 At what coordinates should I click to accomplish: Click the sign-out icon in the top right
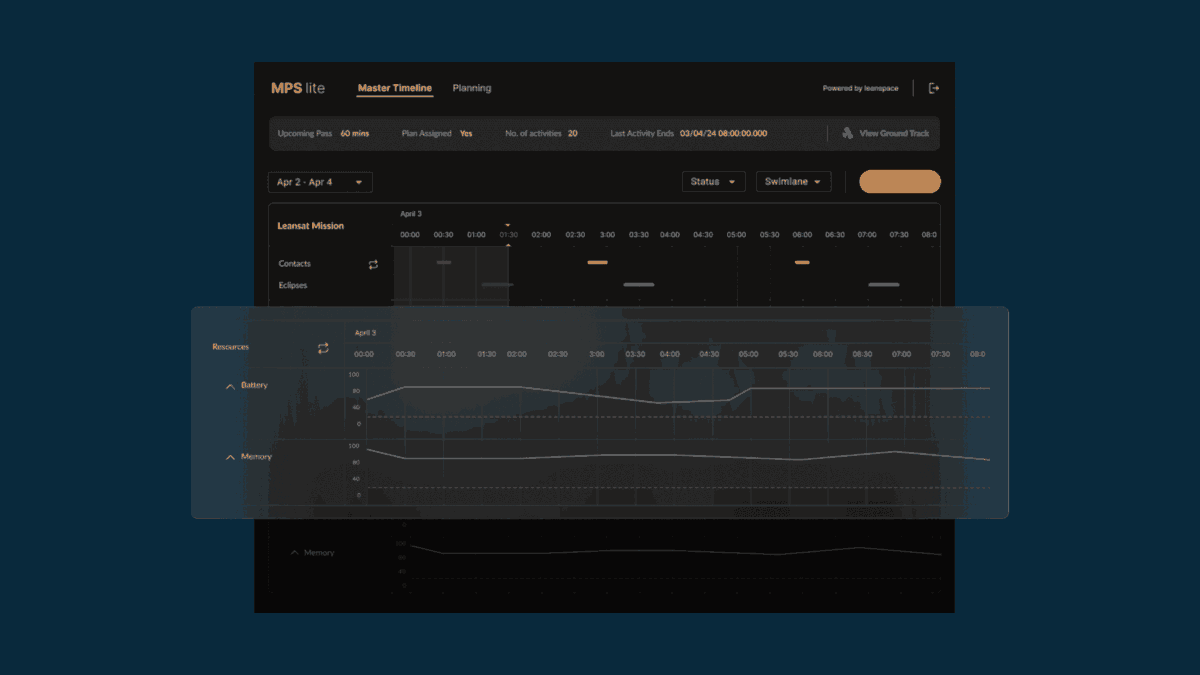pyautogui.click(x=933, y=88)
